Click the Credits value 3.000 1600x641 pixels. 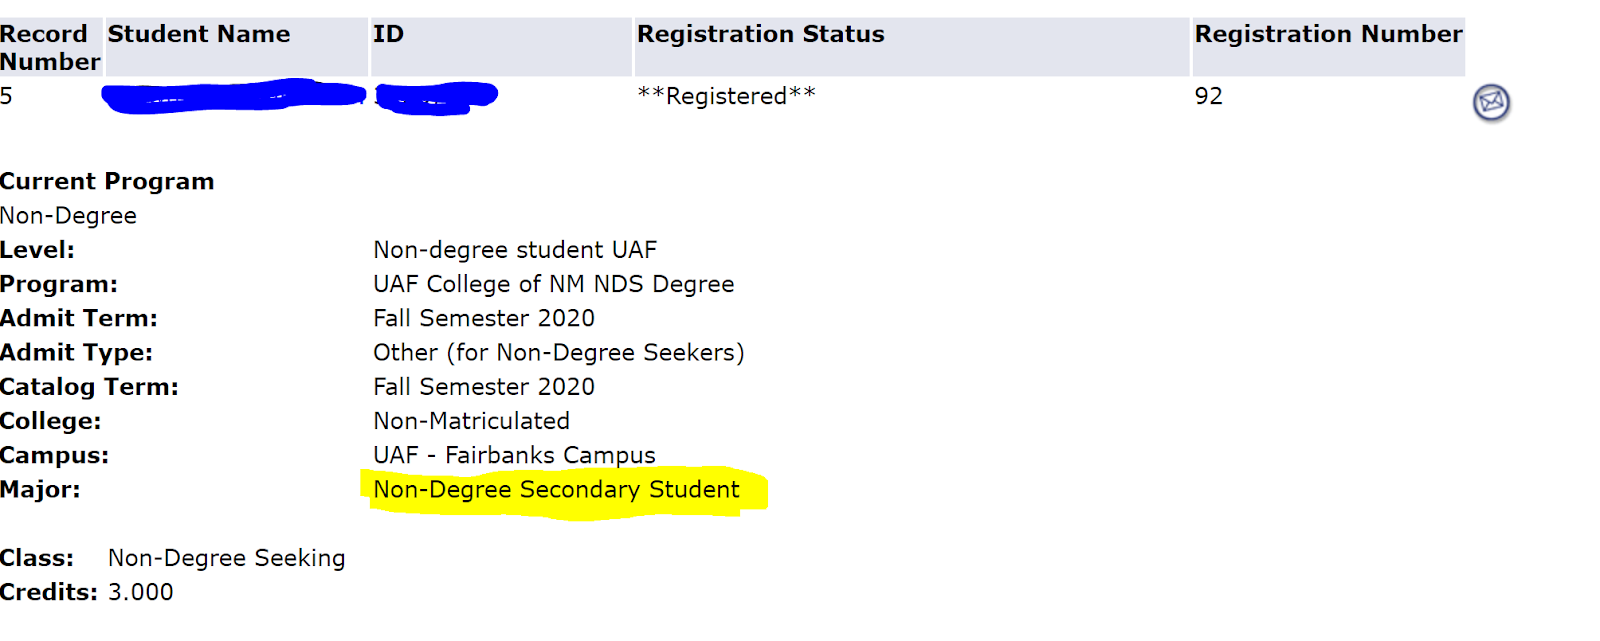[140, 592]
